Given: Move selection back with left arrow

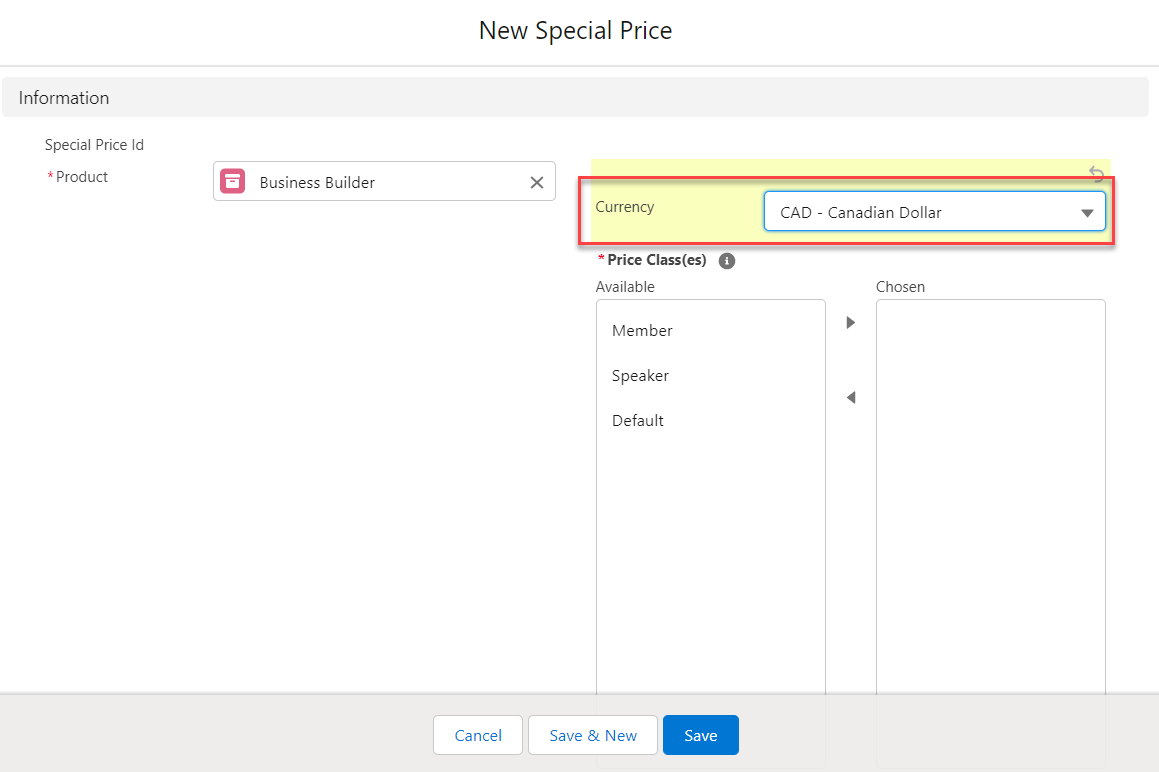Looking at the screenshot, I should [x=851, y=398].
